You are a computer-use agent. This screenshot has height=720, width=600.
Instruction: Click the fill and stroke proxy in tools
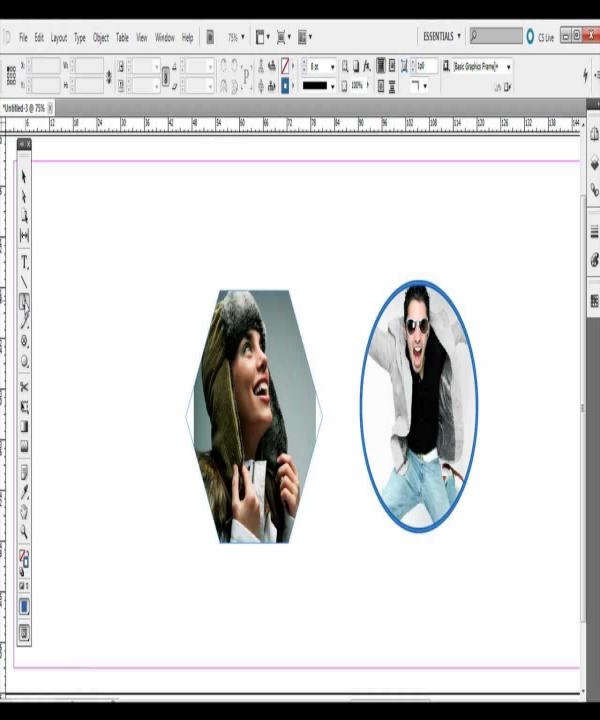click(x=24, y=558)
